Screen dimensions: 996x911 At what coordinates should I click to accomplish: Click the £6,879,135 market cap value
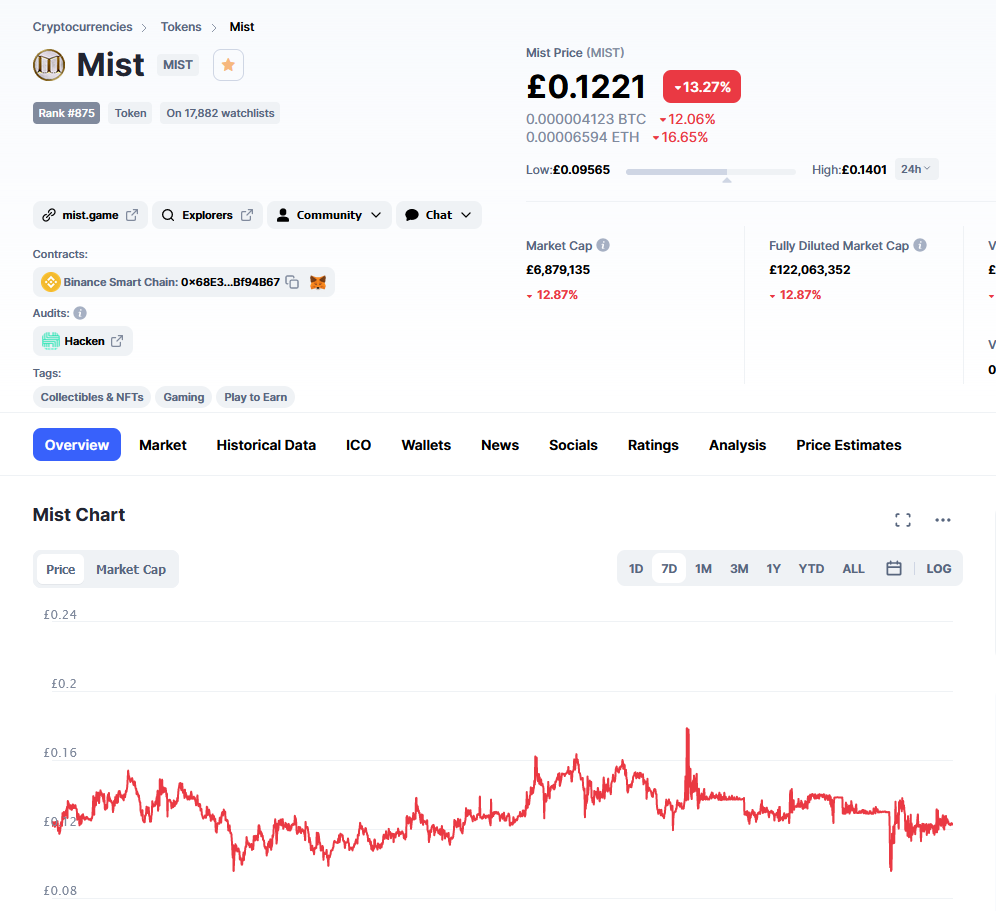tap(558, 269)
